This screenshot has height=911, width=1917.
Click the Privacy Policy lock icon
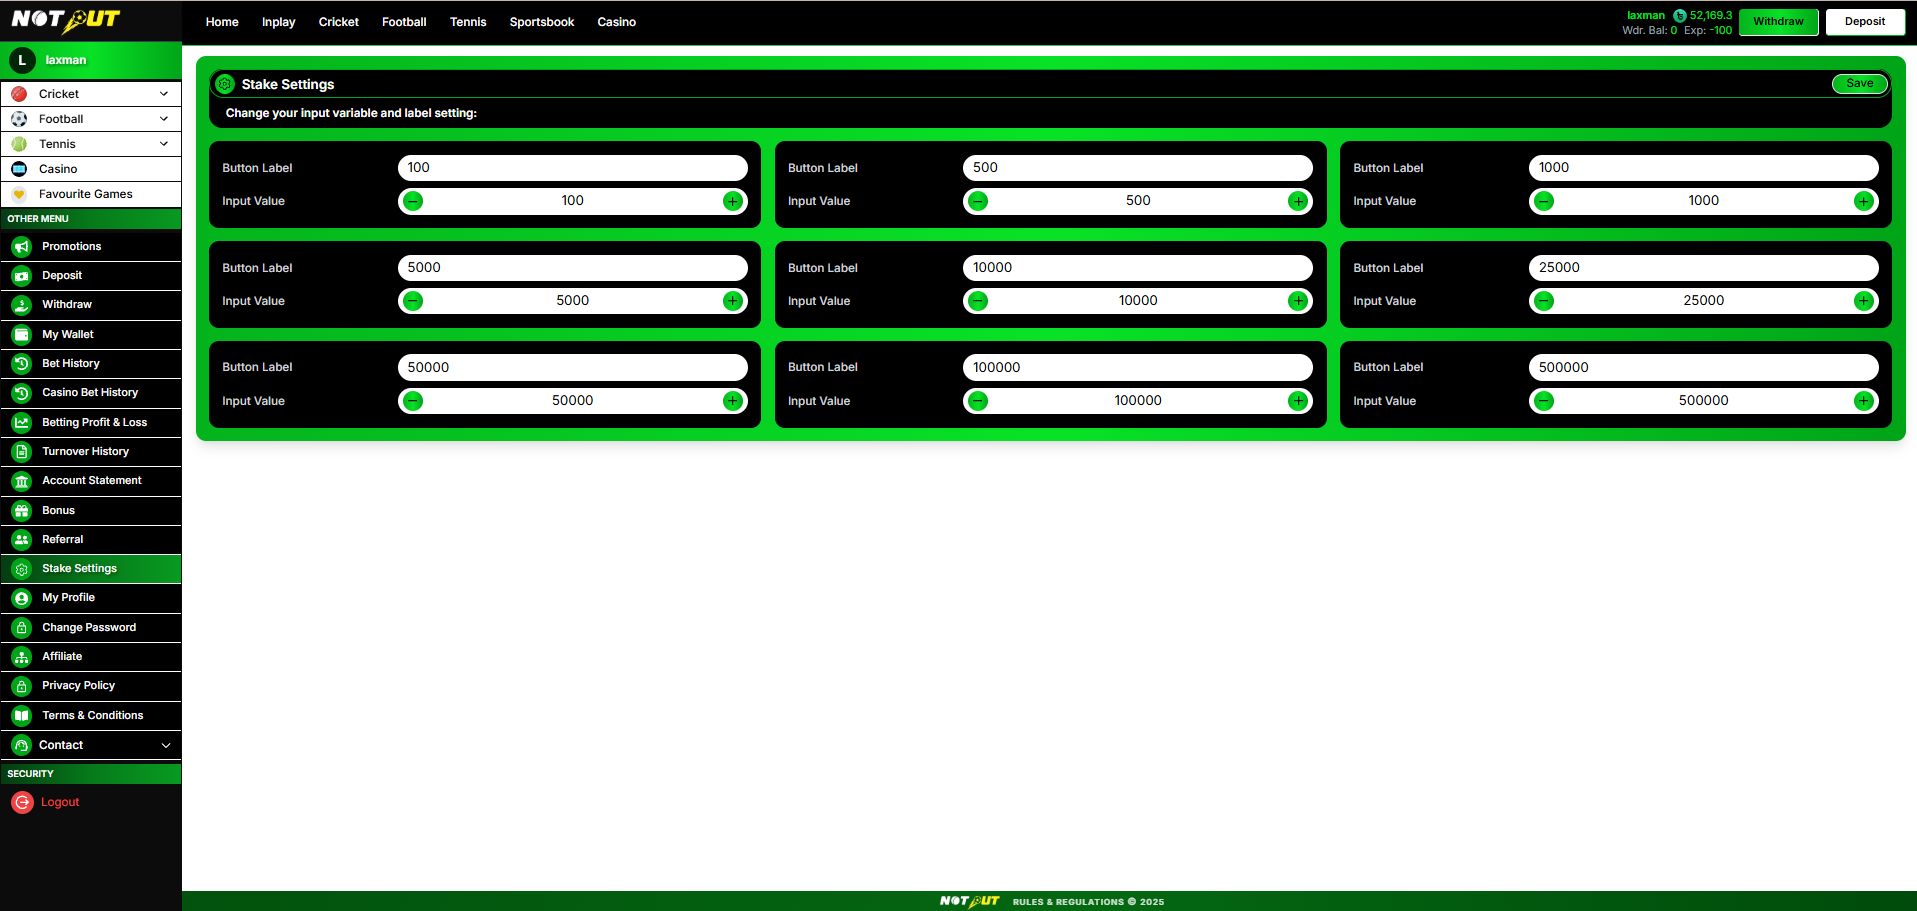pyautogui.click(x=22, y=686)
